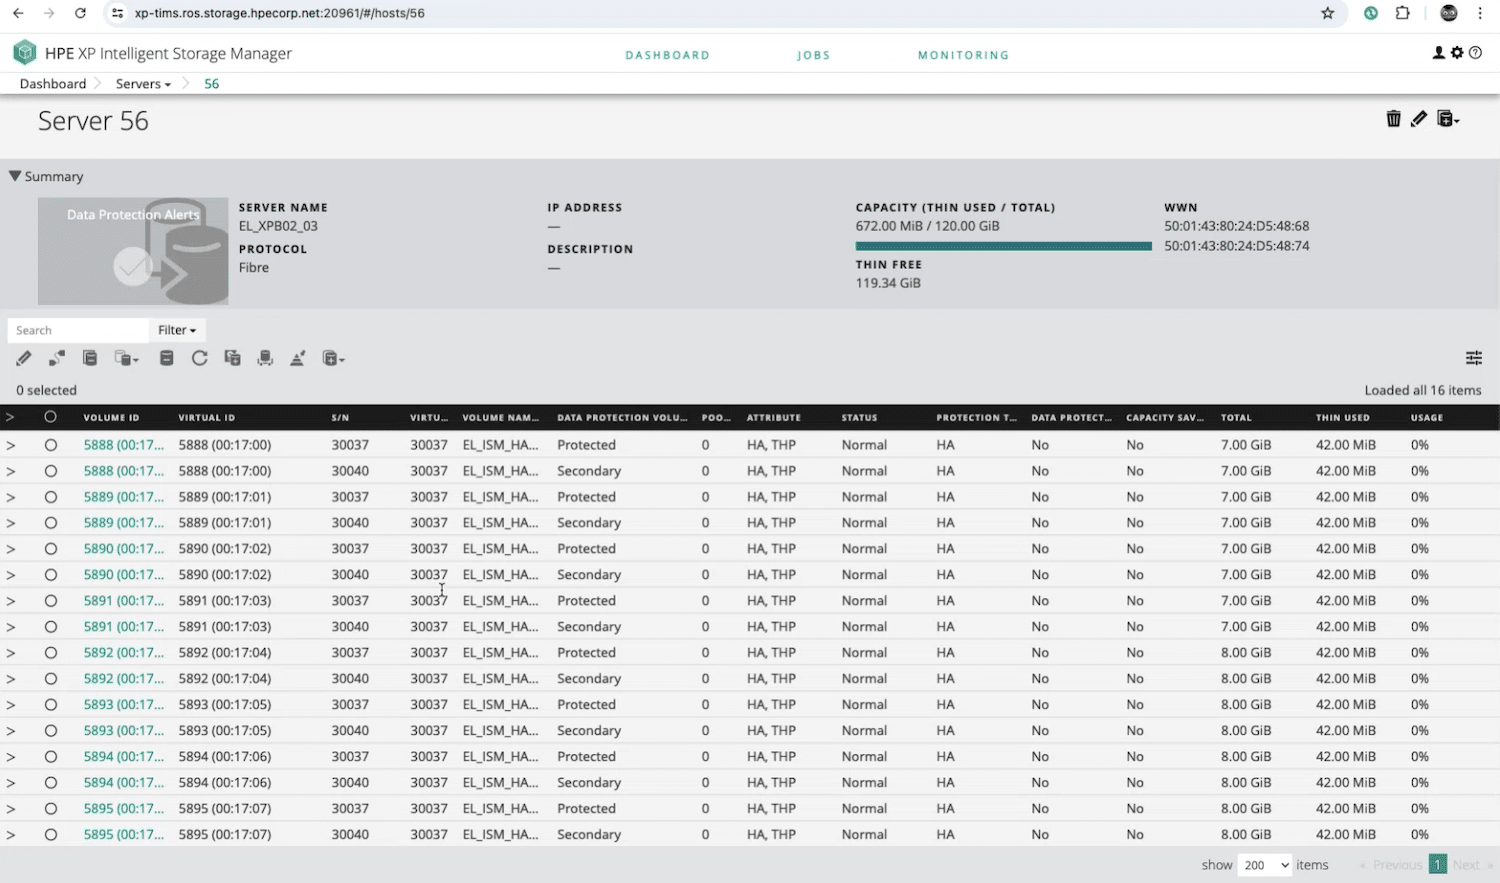
Task: Click the stacked volumes icon in toolbar
Action: coord(90,358)
